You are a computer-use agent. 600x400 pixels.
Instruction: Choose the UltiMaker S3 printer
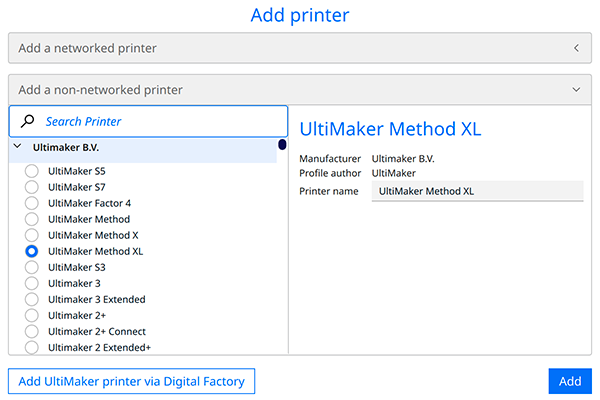pos(32,267)
